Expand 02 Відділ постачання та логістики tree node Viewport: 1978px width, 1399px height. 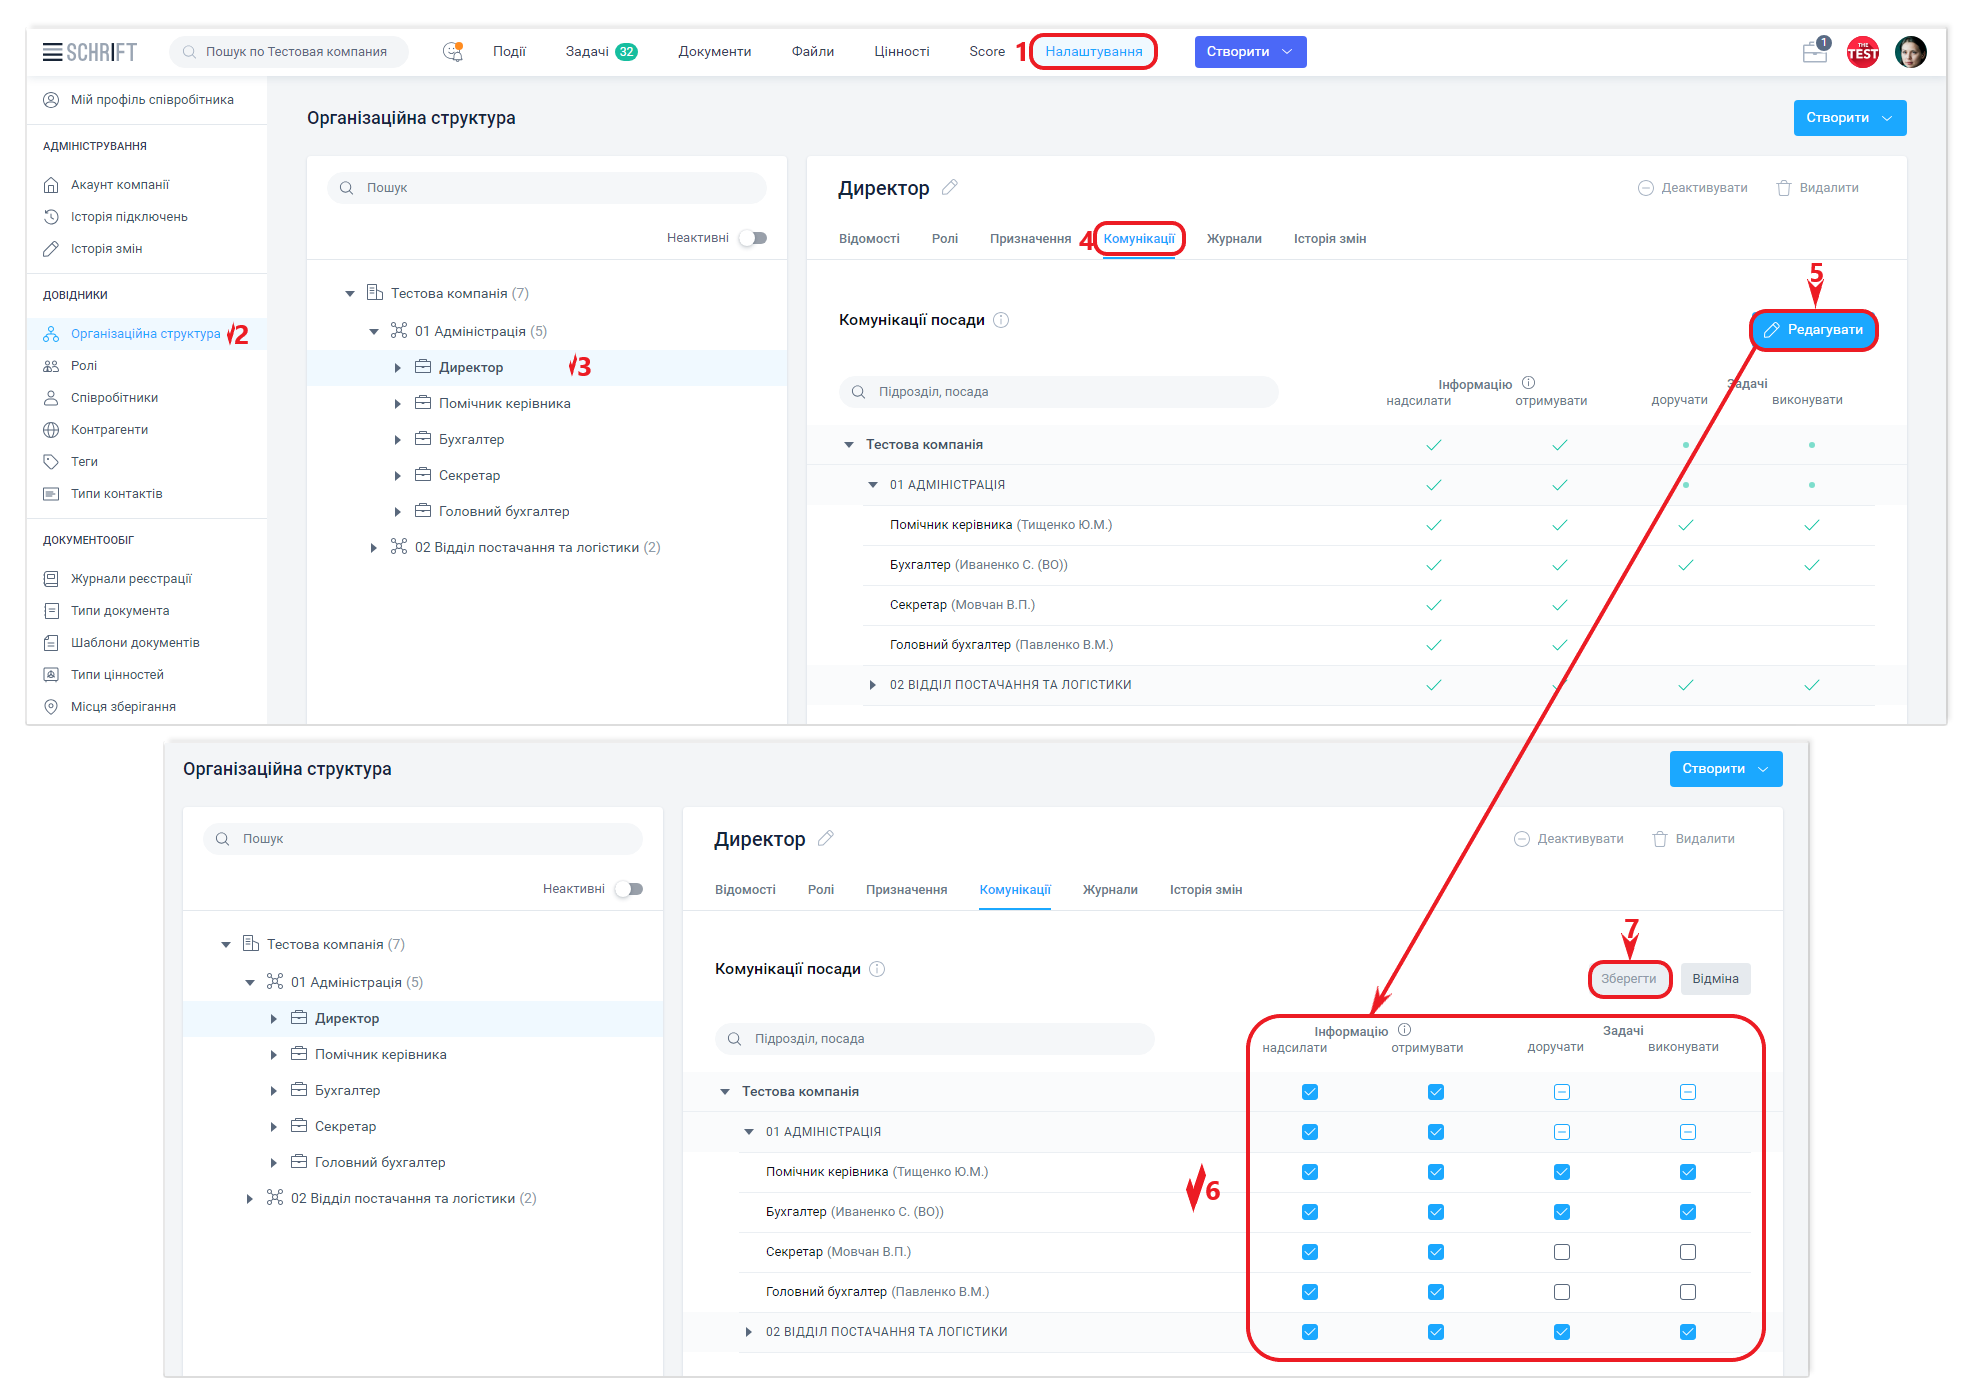tap(373, 548)
